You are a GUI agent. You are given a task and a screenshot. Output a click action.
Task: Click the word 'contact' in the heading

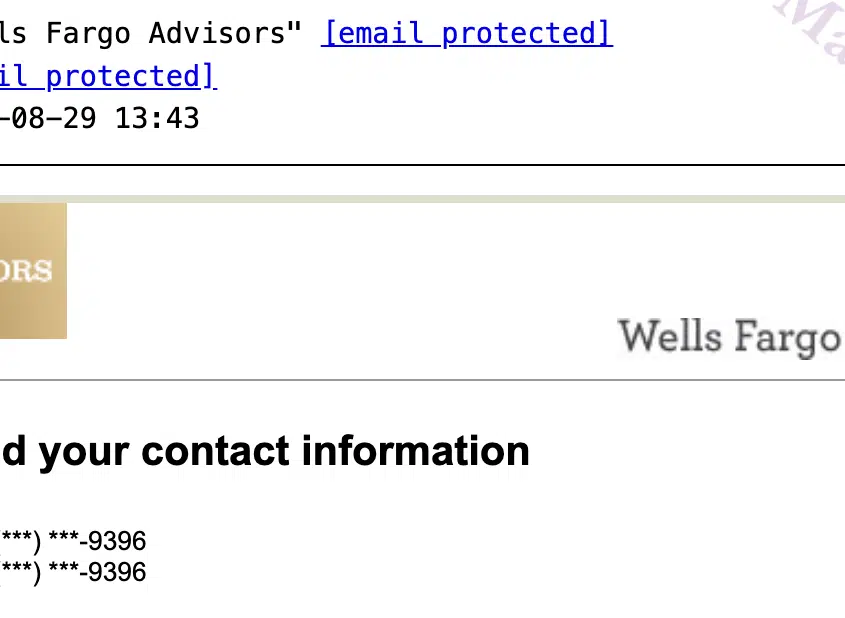pos(216,451)
